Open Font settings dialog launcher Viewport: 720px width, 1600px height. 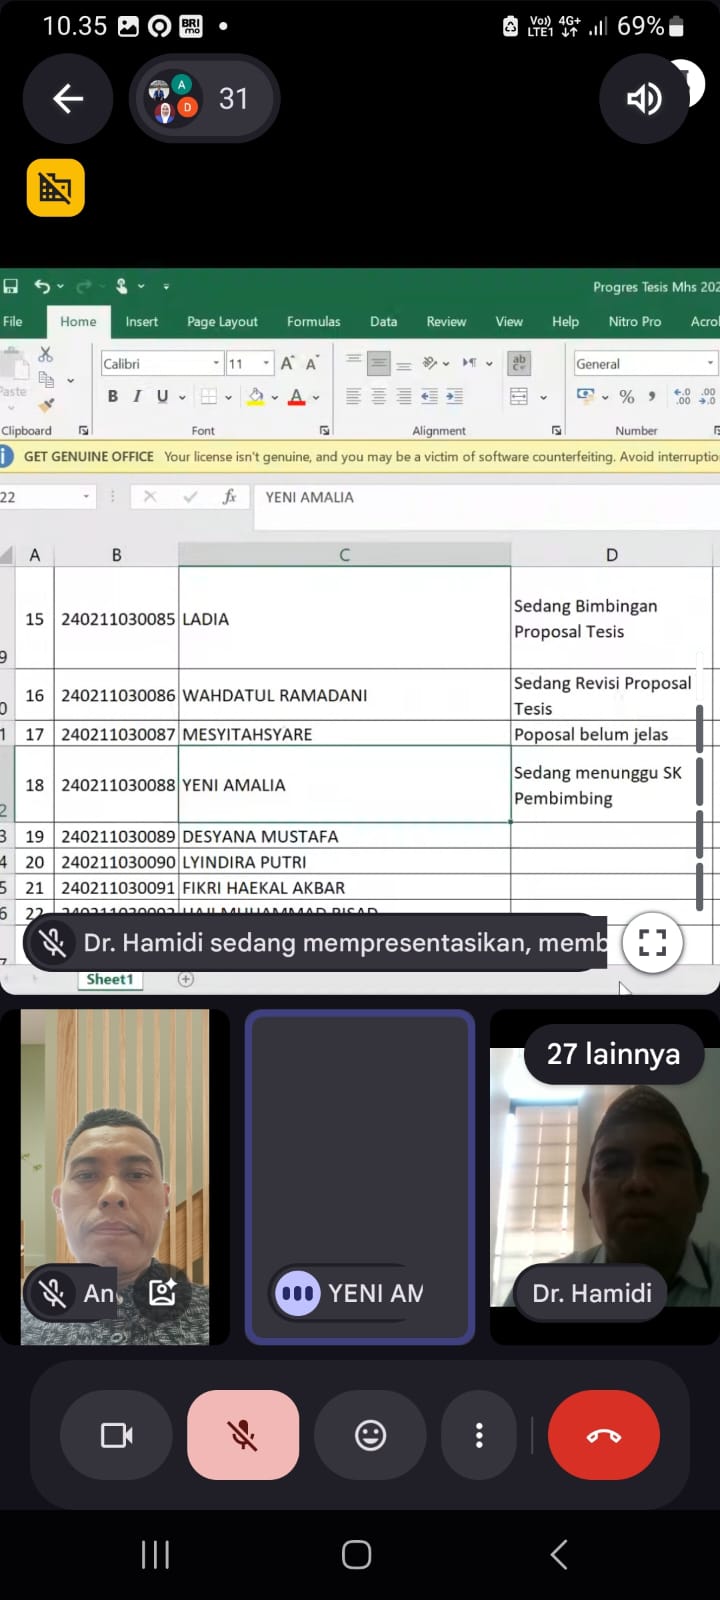325,430
